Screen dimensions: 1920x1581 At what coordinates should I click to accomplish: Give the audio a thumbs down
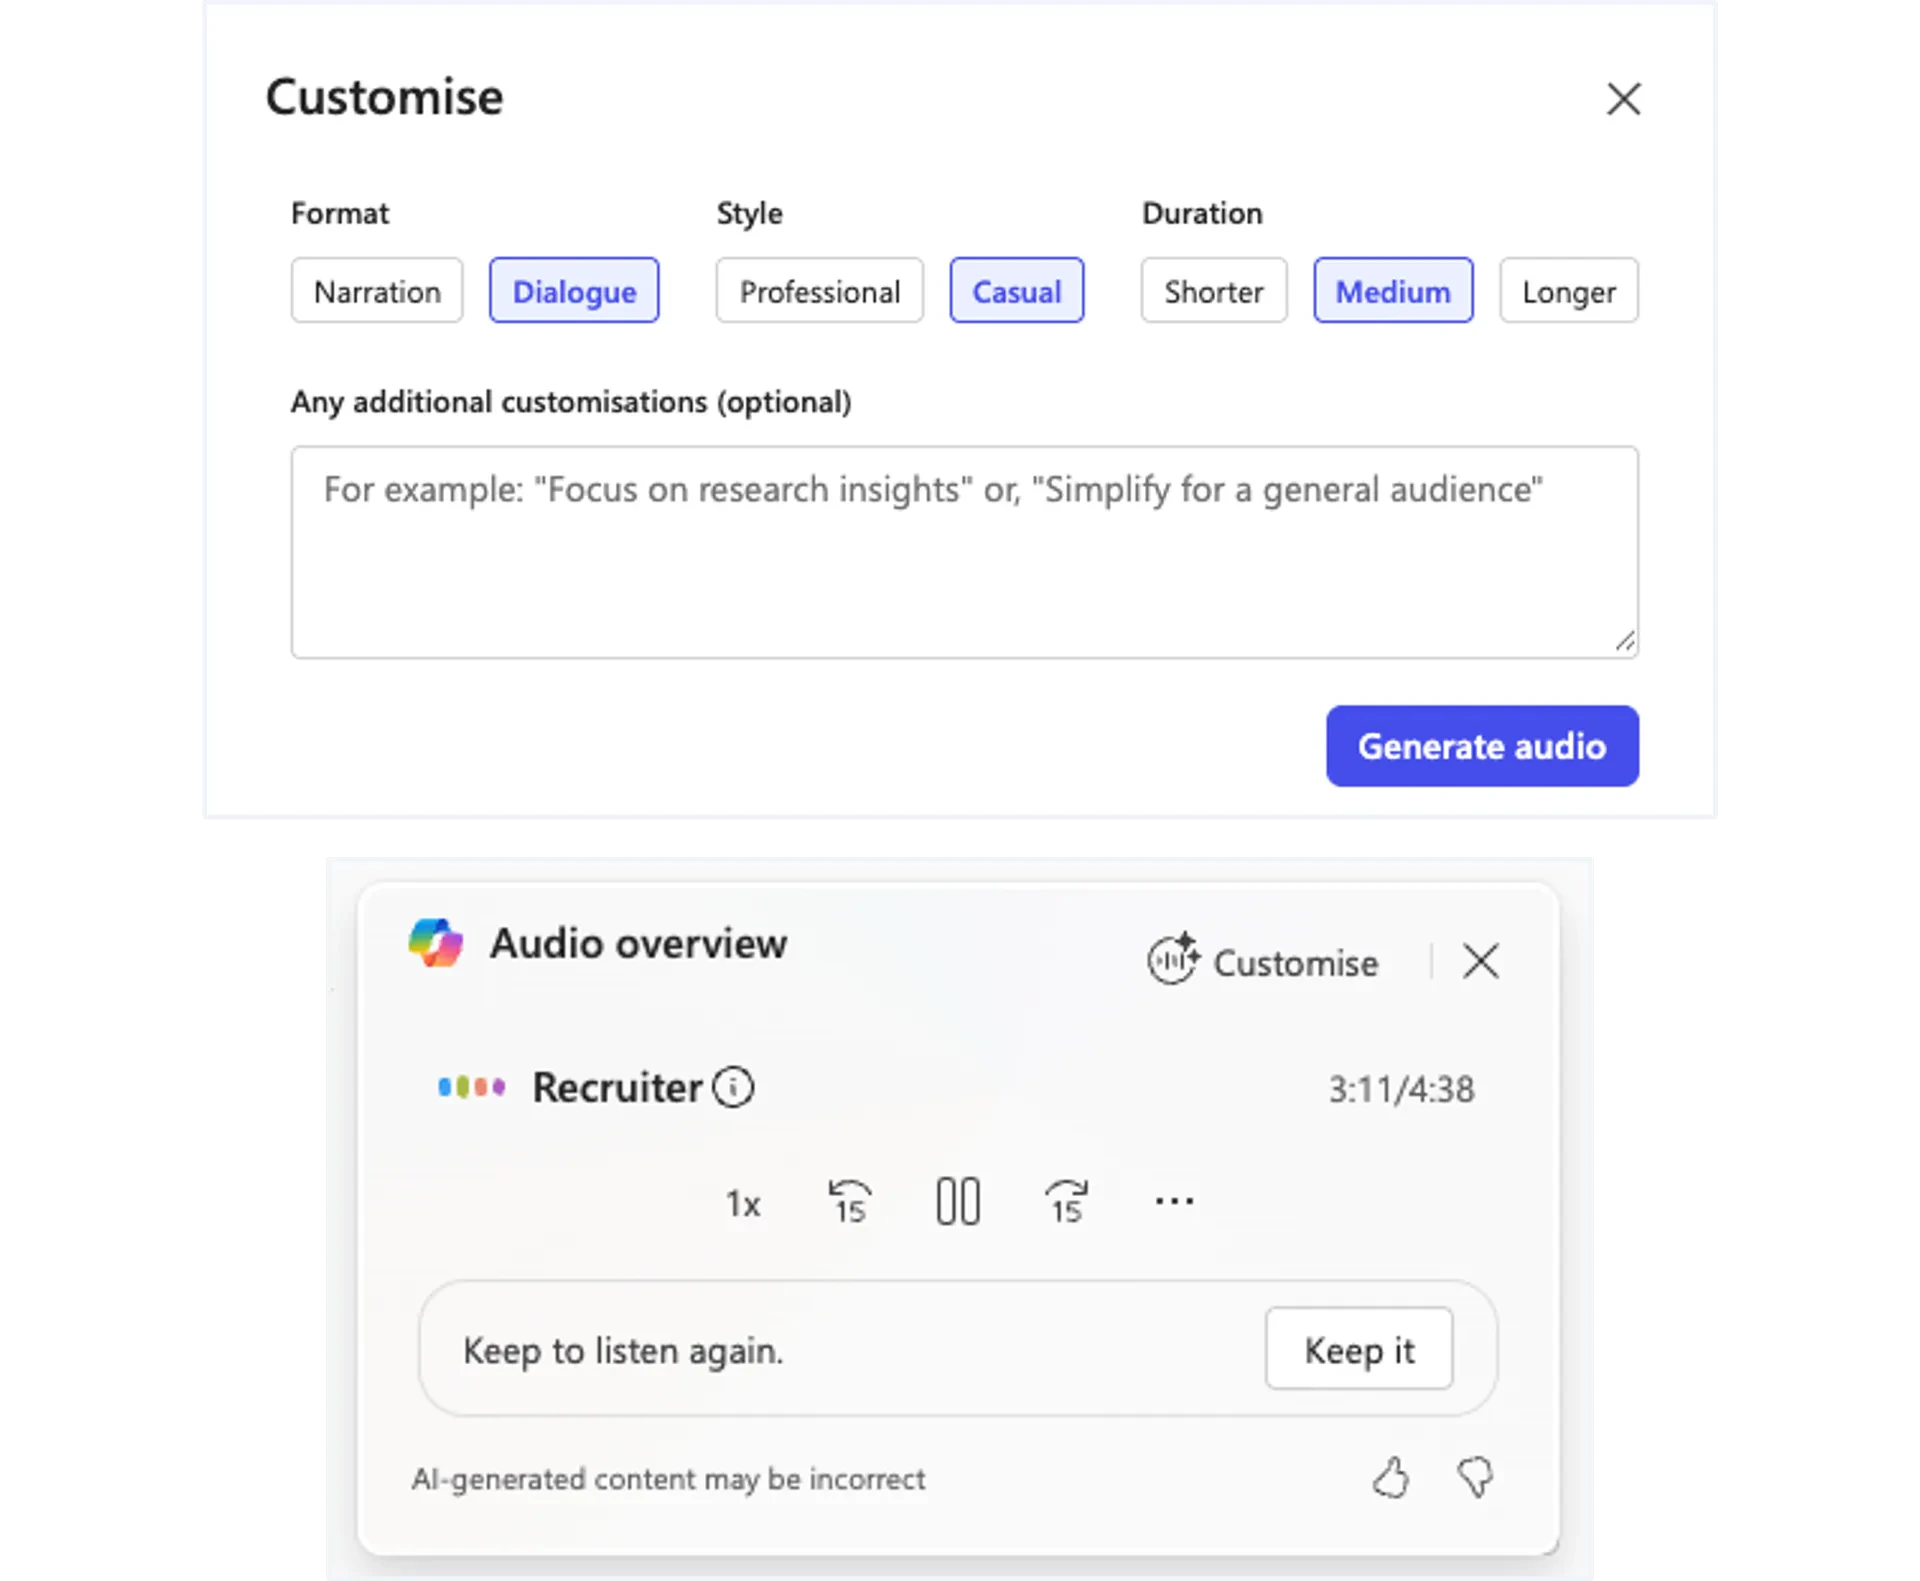(1475, 1479)
